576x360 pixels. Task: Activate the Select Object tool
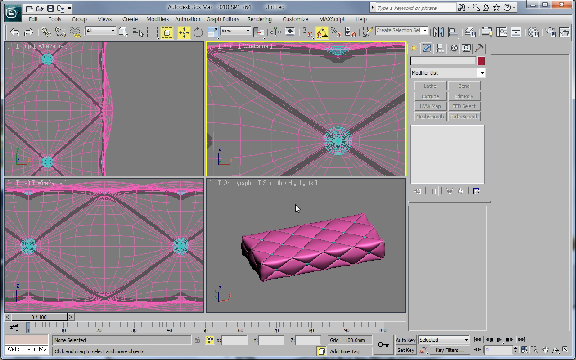[123, 32]
